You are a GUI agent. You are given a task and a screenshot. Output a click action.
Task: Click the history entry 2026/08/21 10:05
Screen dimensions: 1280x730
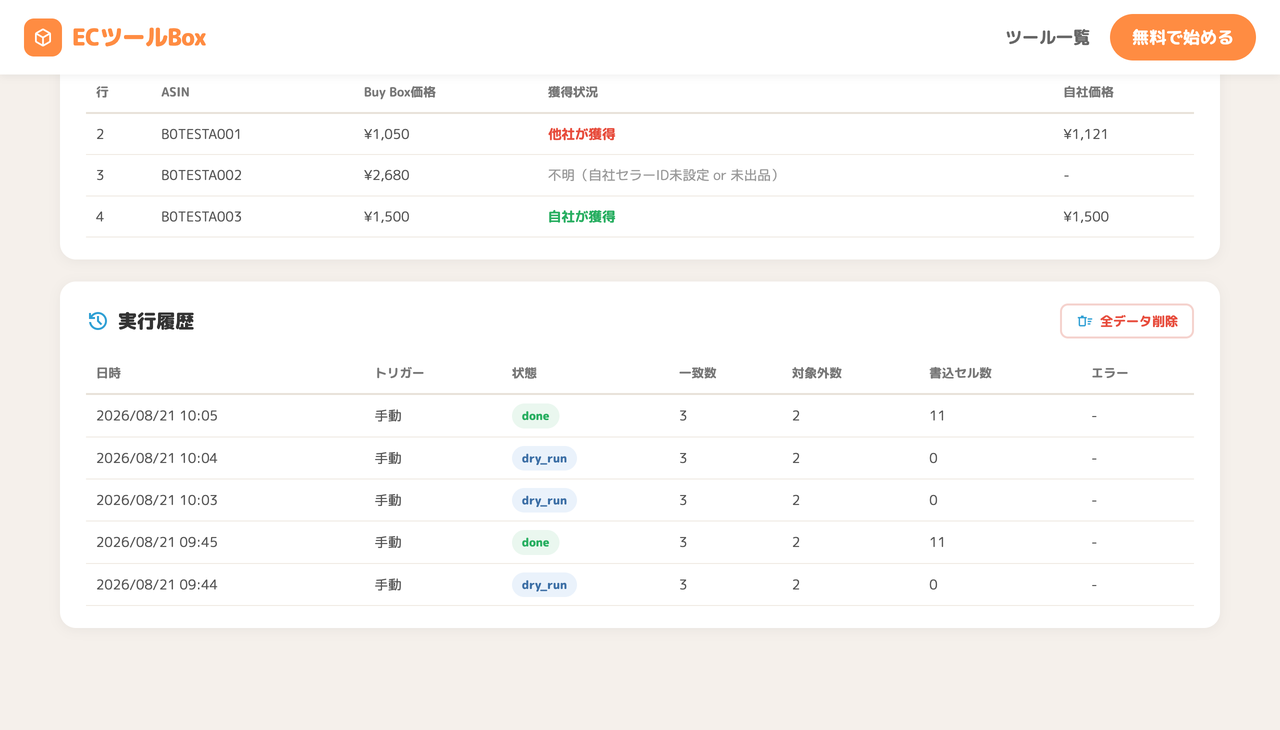pos(157,416)
